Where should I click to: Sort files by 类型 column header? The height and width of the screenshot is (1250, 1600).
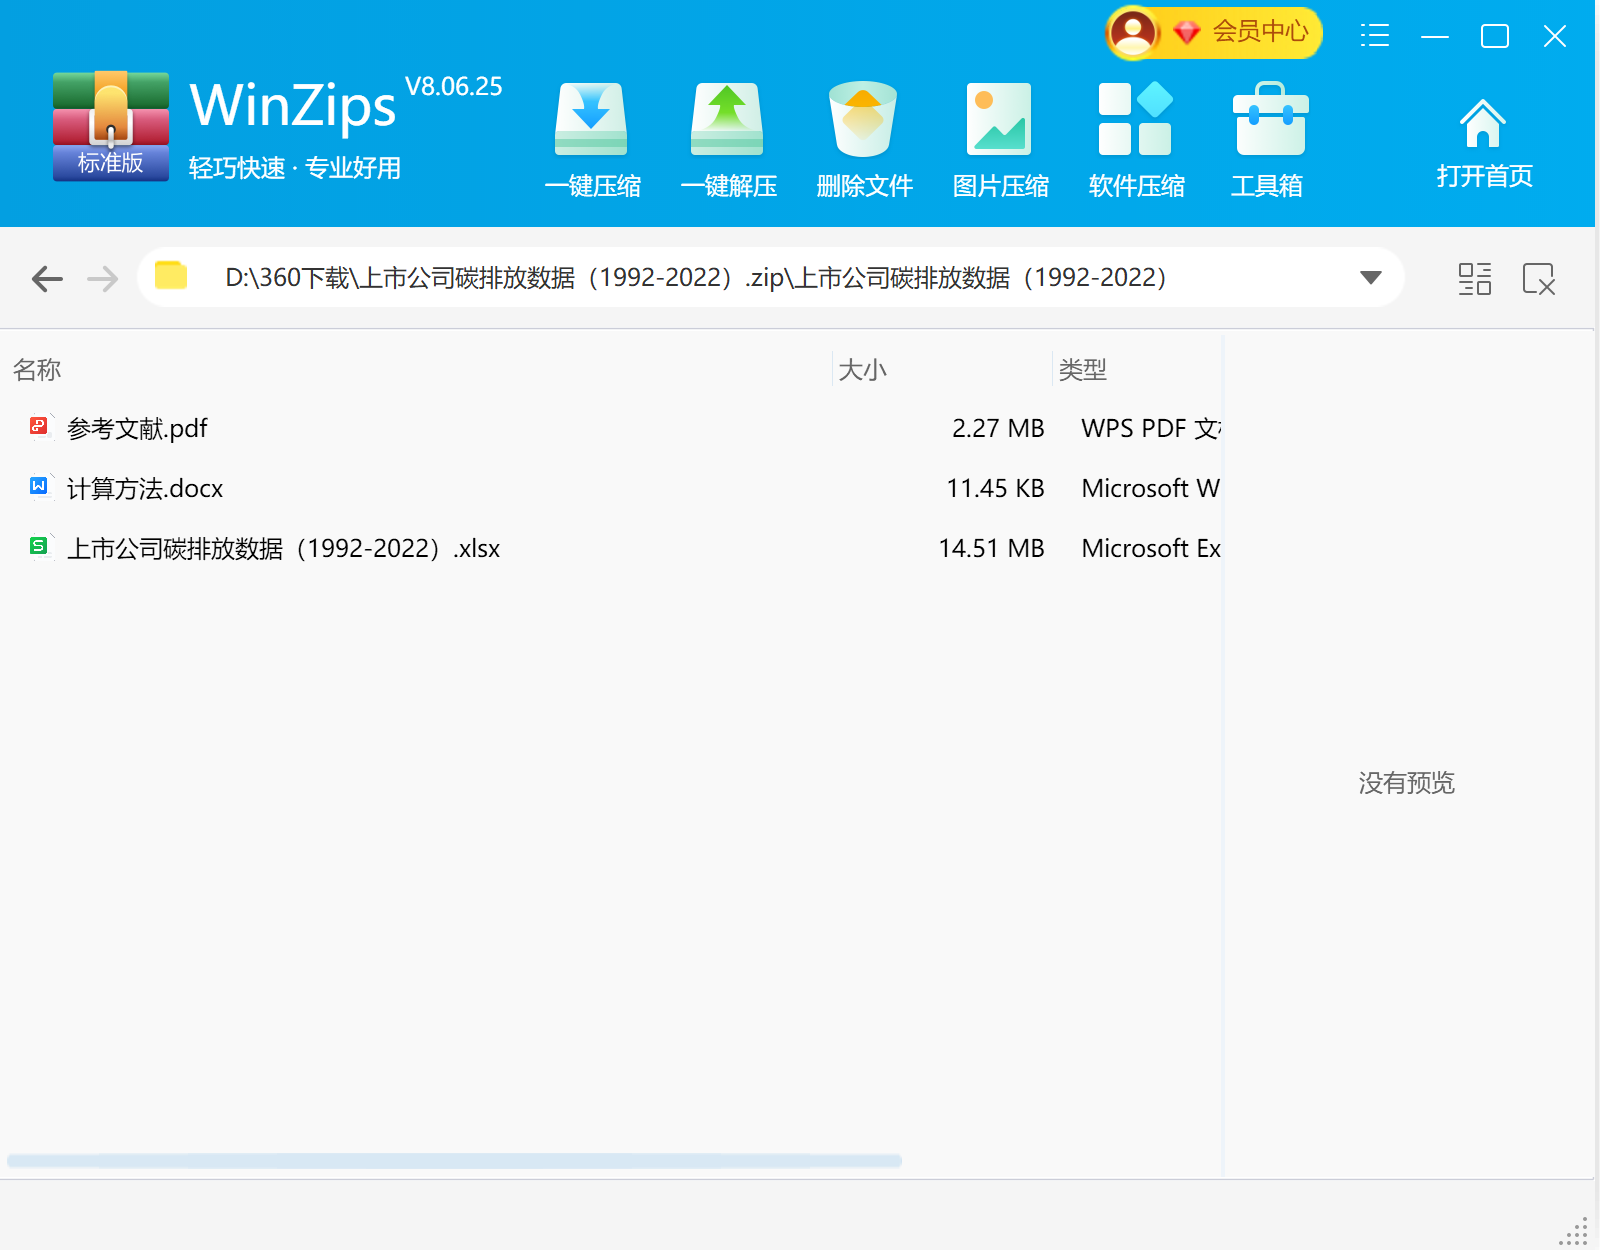pyautogui.click(x=1082, y=370)
